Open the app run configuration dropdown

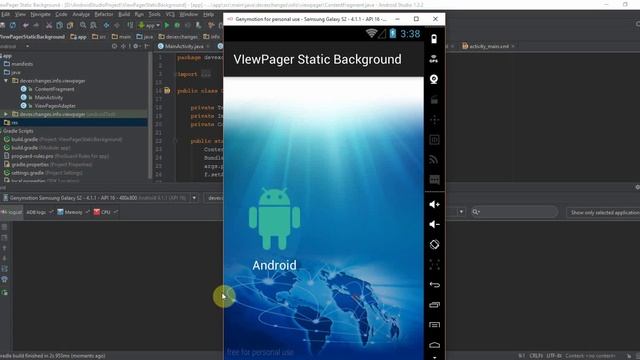click(x=149, y=25)
